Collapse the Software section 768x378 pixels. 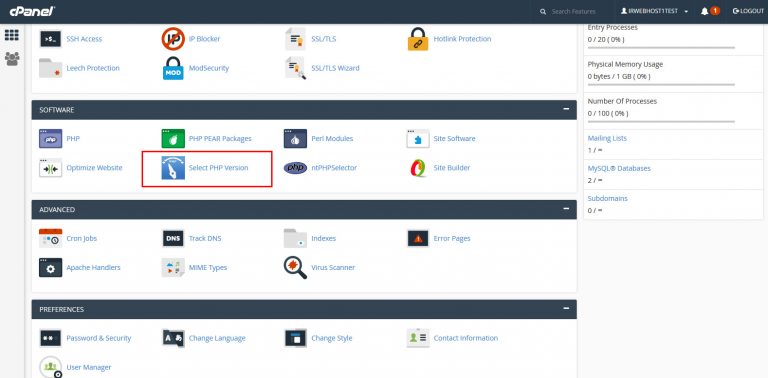[566, 109]
